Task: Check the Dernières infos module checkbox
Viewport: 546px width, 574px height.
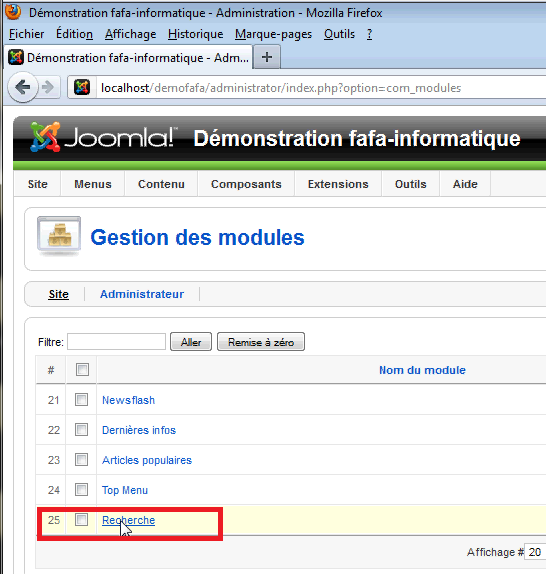Action: point(82,429)
